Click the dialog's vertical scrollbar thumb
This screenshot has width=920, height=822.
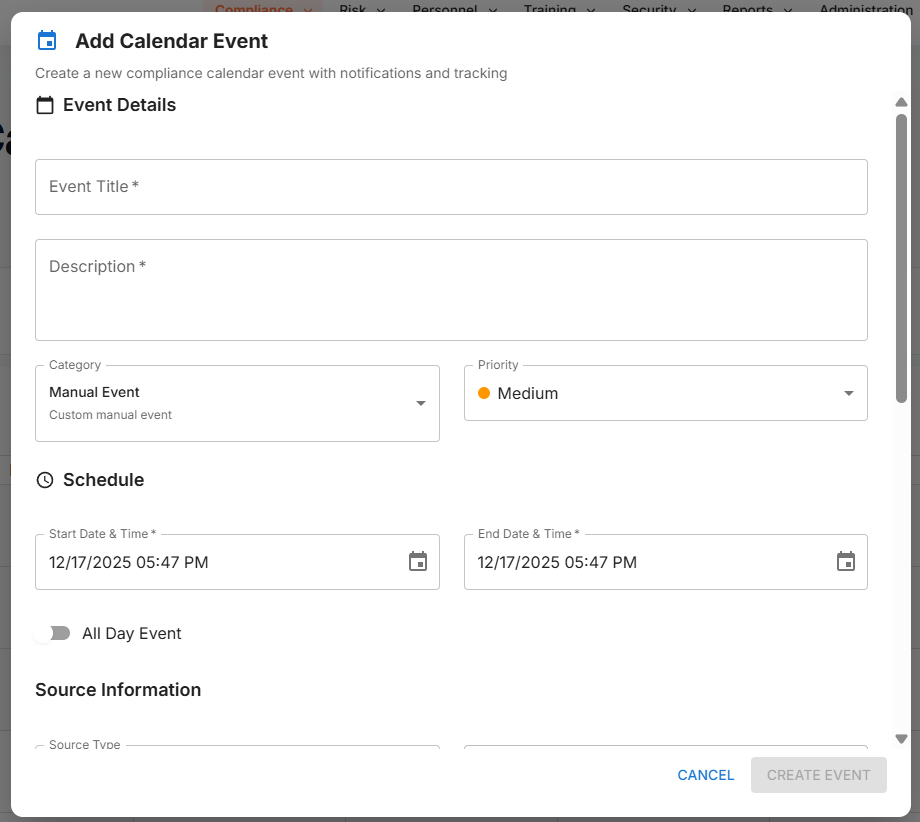point(901,258)
